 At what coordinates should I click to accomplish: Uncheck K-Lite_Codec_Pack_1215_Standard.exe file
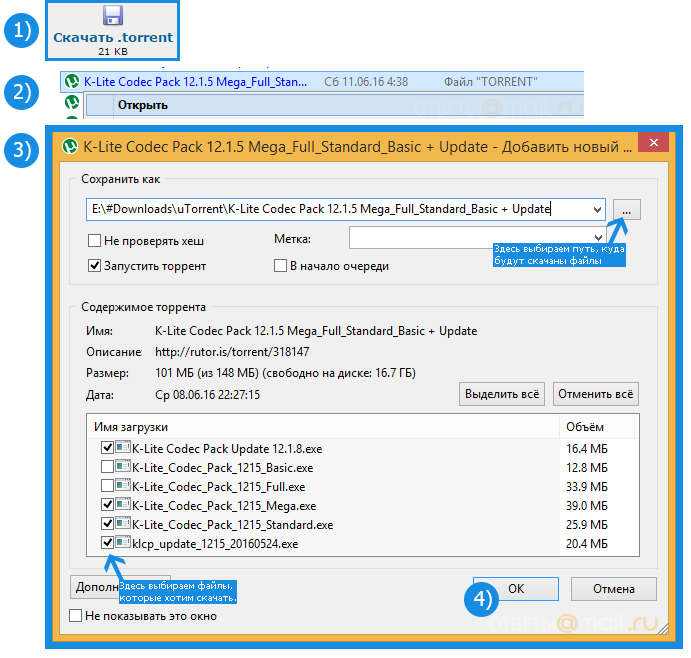pos(107,523)
